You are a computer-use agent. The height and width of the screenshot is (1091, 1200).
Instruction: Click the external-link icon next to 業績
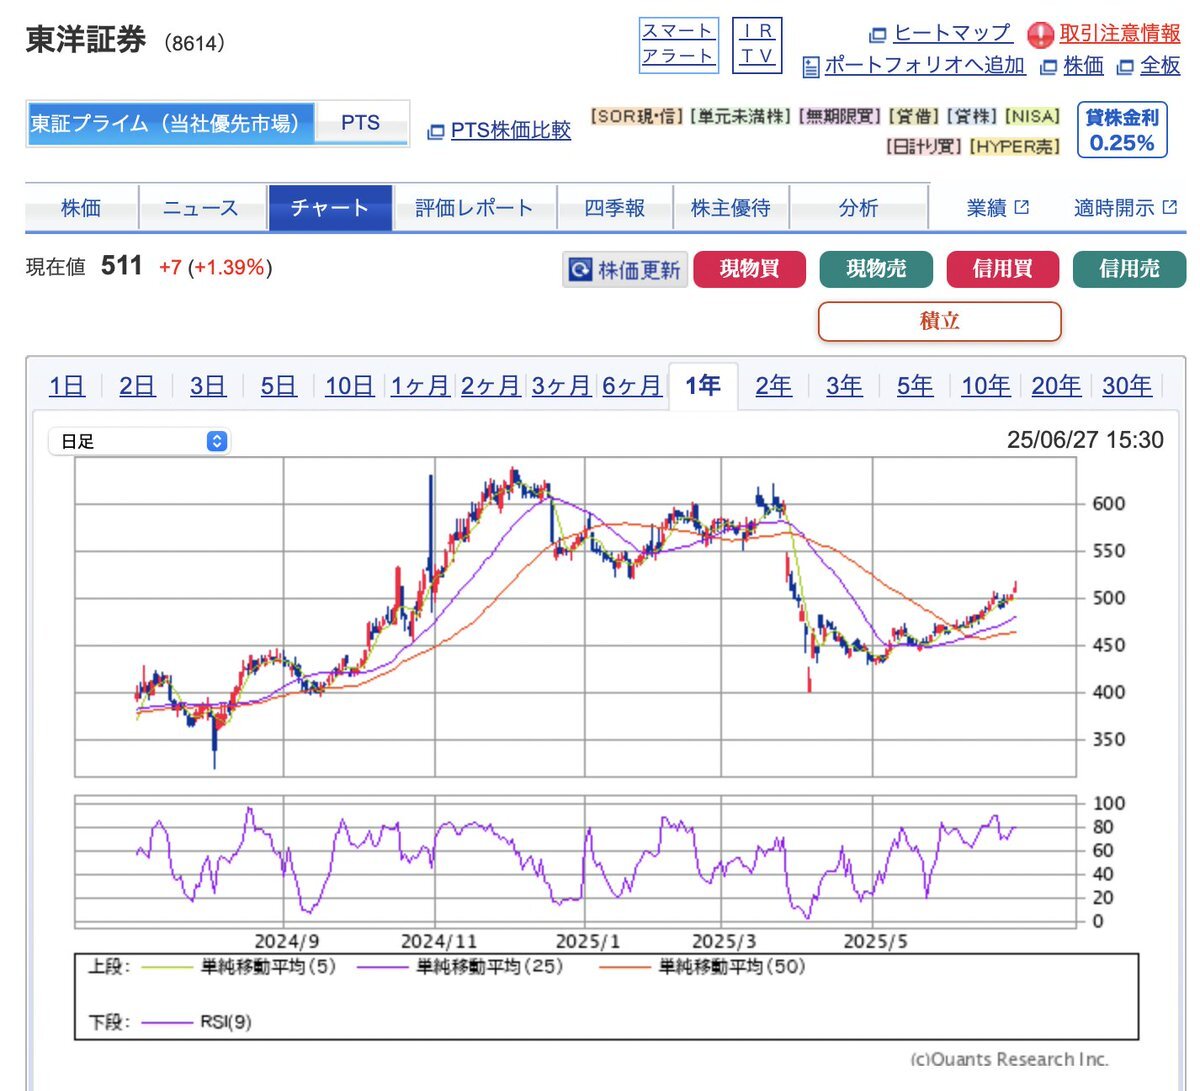pyautogui.click(x=1021, y=207)
